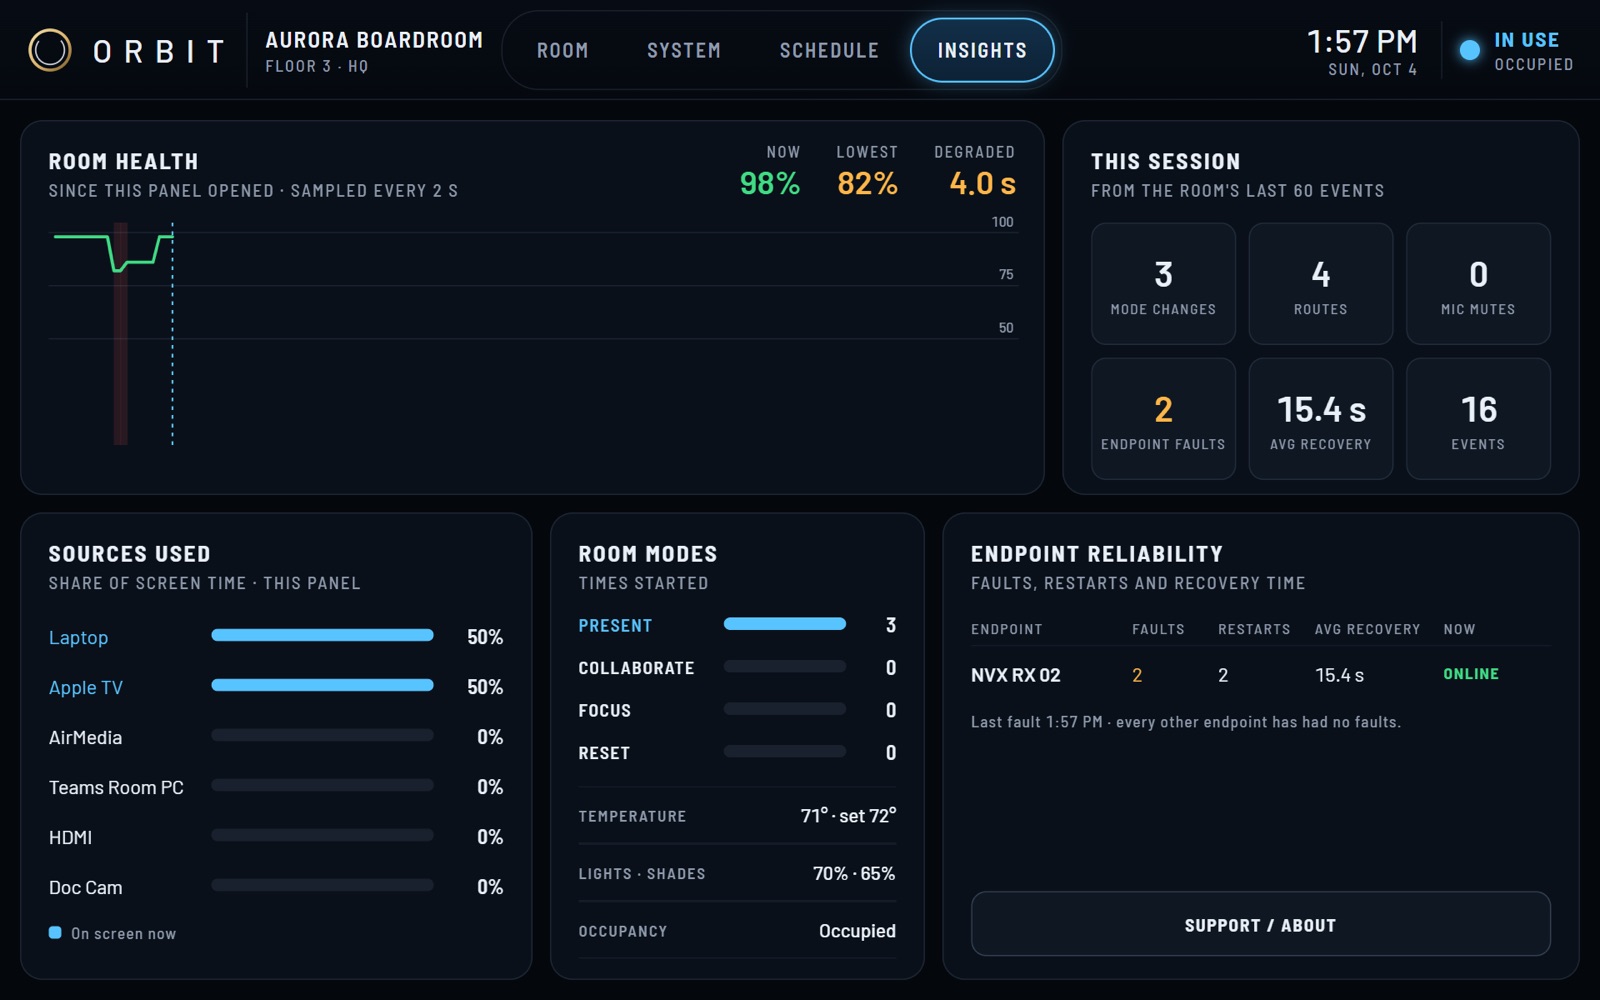Click the FOCUS room mode label
The image size is (1600, 1000).
[604, 710]
